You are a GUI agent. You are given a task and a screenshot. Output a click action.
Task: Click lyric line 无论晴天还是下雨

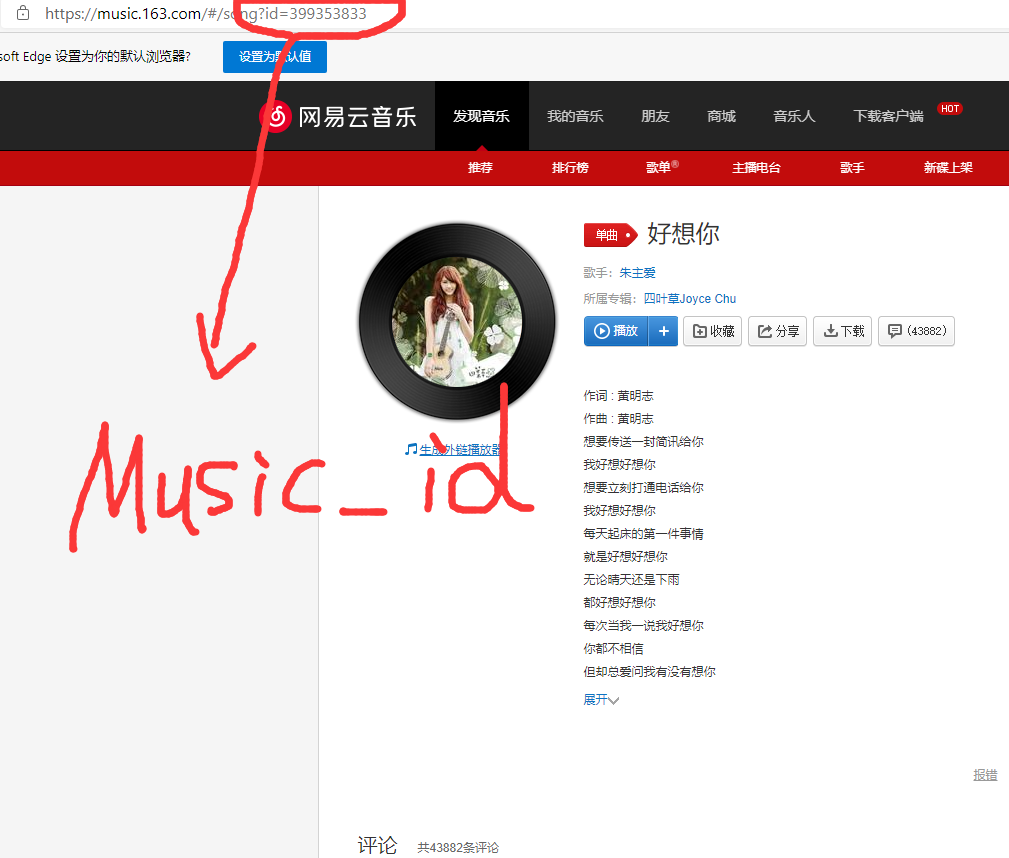631,579
